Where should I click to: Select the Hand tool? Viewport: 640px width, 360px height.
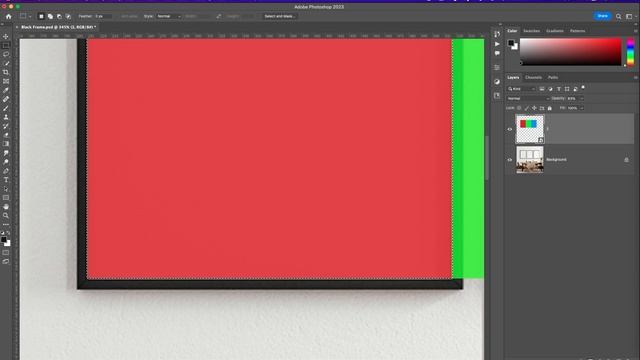click(x=6, y=207)
